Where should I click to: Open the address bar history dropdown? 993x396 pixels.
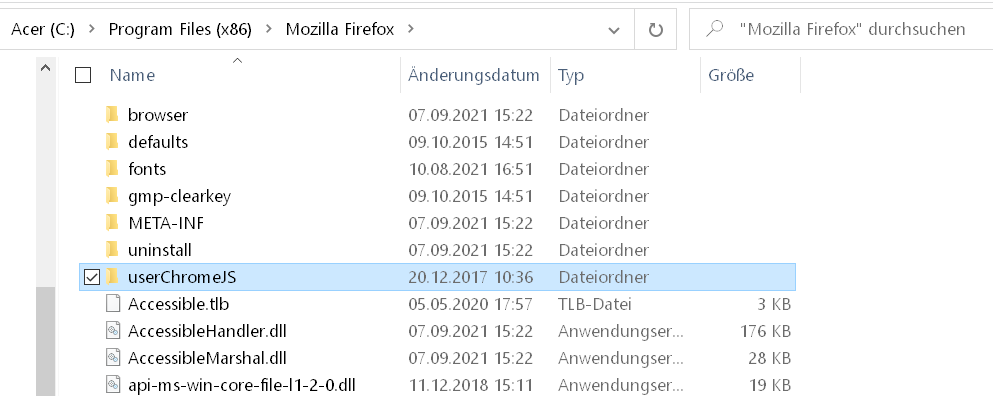pos(613,30)
